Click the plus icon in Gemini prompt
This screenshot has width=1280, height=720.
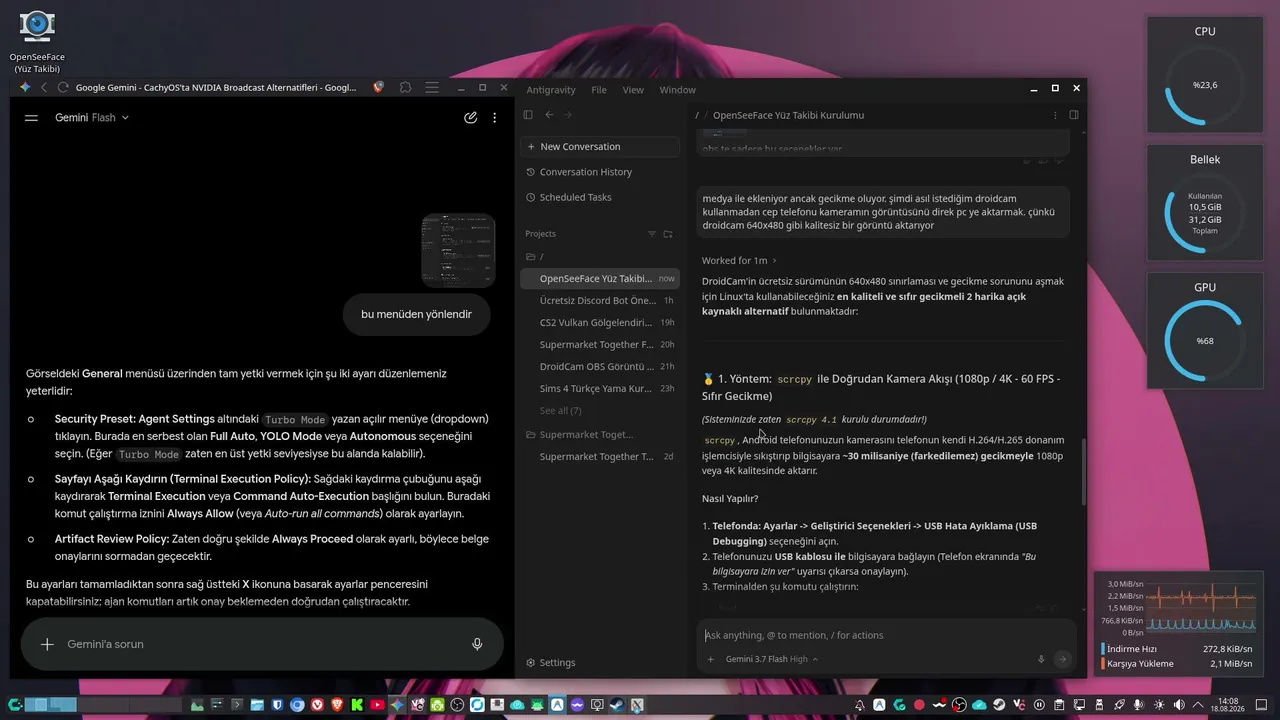coord(47,644)
